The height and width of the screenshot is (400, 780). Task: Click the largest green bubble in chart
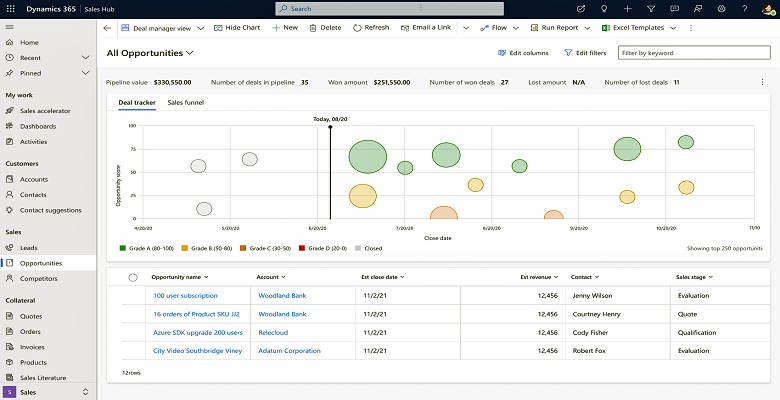(x=368, y=157)
